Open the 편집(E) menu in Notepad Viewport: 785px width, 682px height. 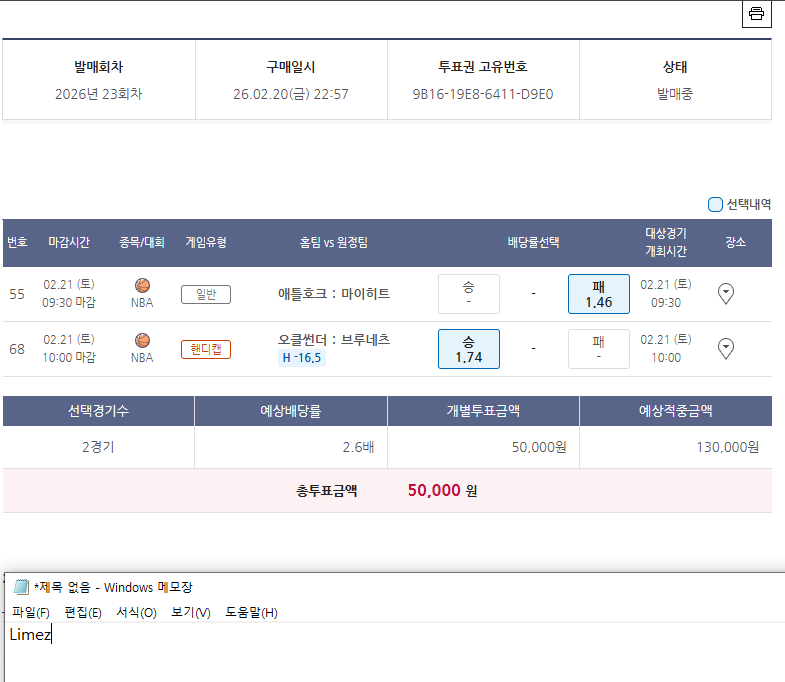click(83, 612)
